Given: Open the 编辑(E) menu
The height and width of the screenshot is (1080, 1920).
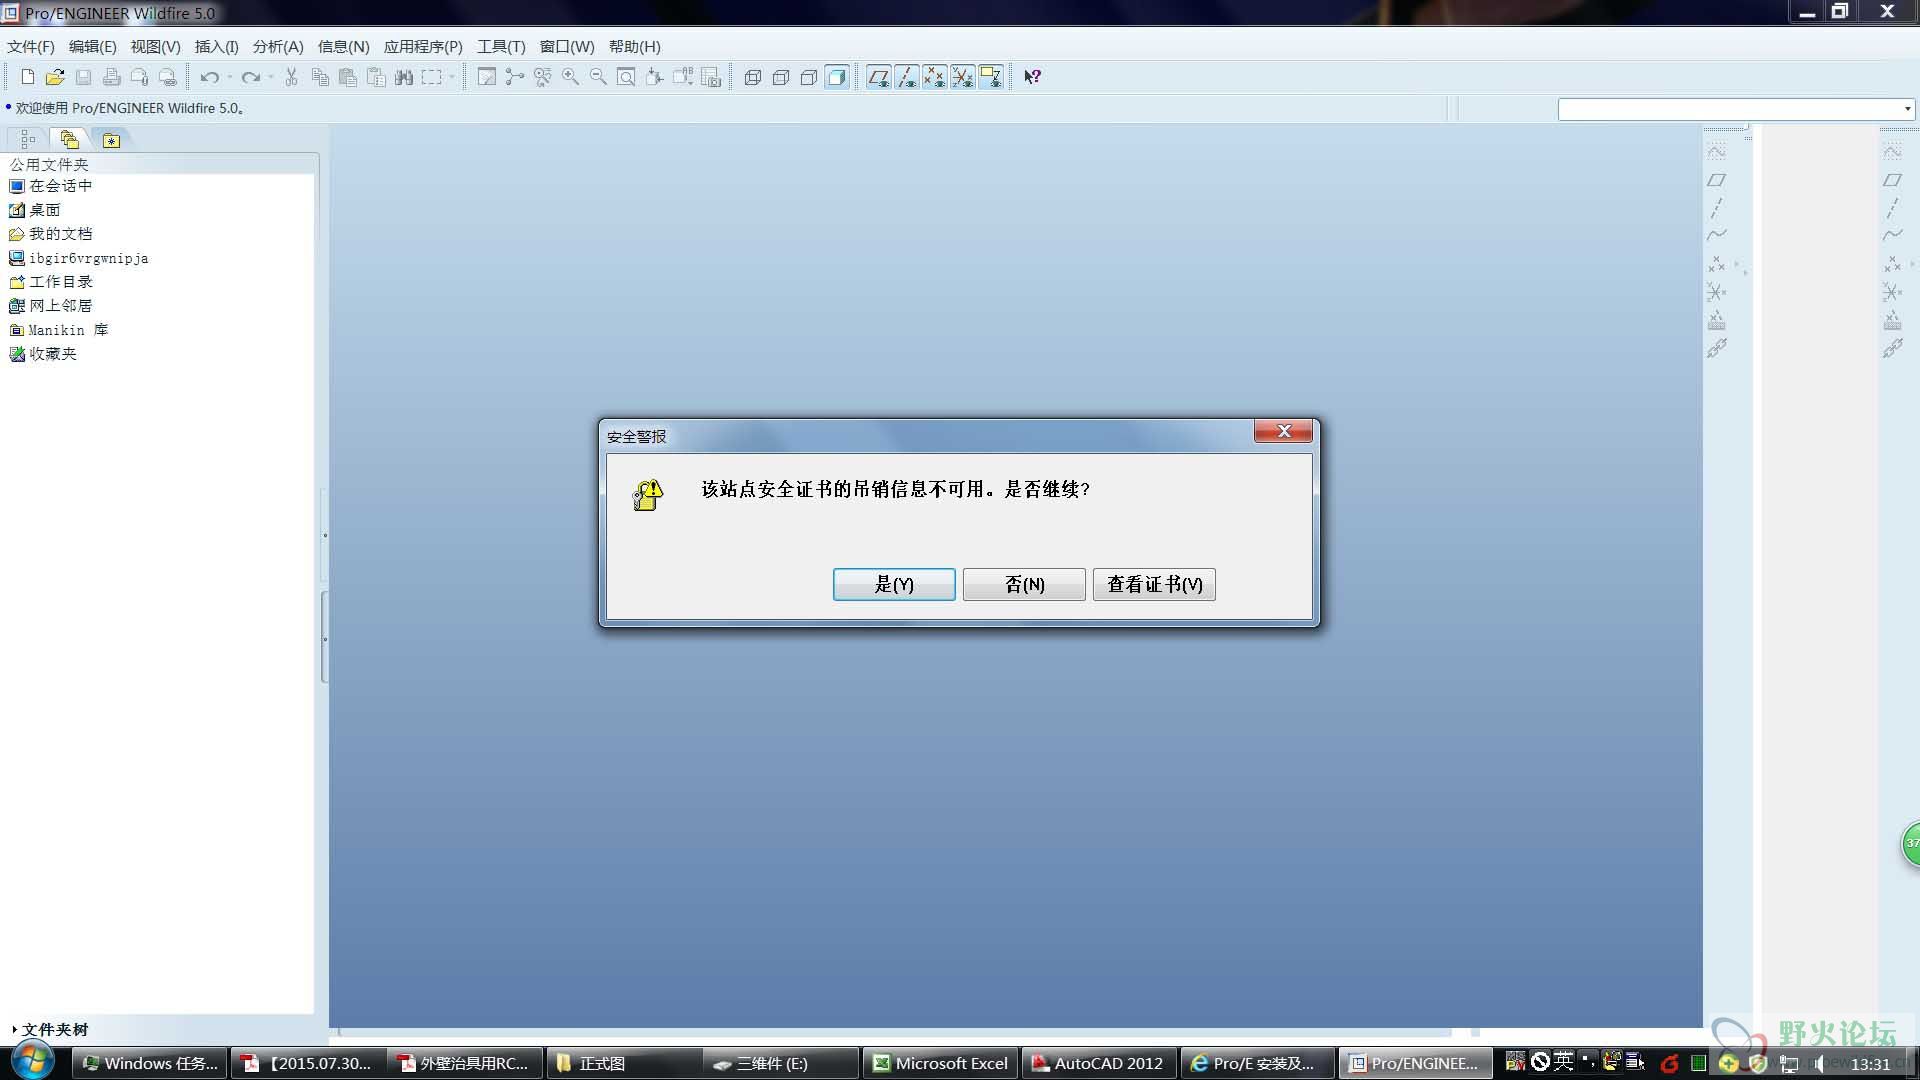Looking at the screenshot, I should coord(92,46).
